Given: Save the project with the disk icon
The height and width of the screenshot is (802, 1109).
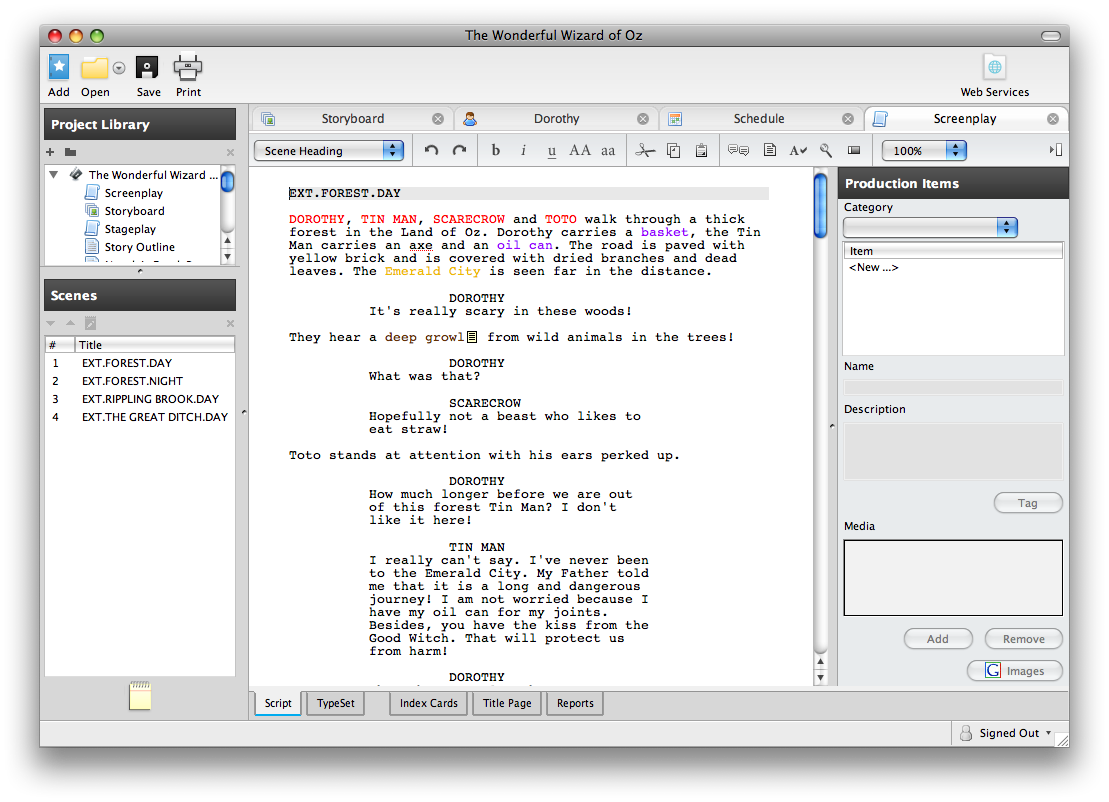Looking at the screenshot, I should (147, 68).
